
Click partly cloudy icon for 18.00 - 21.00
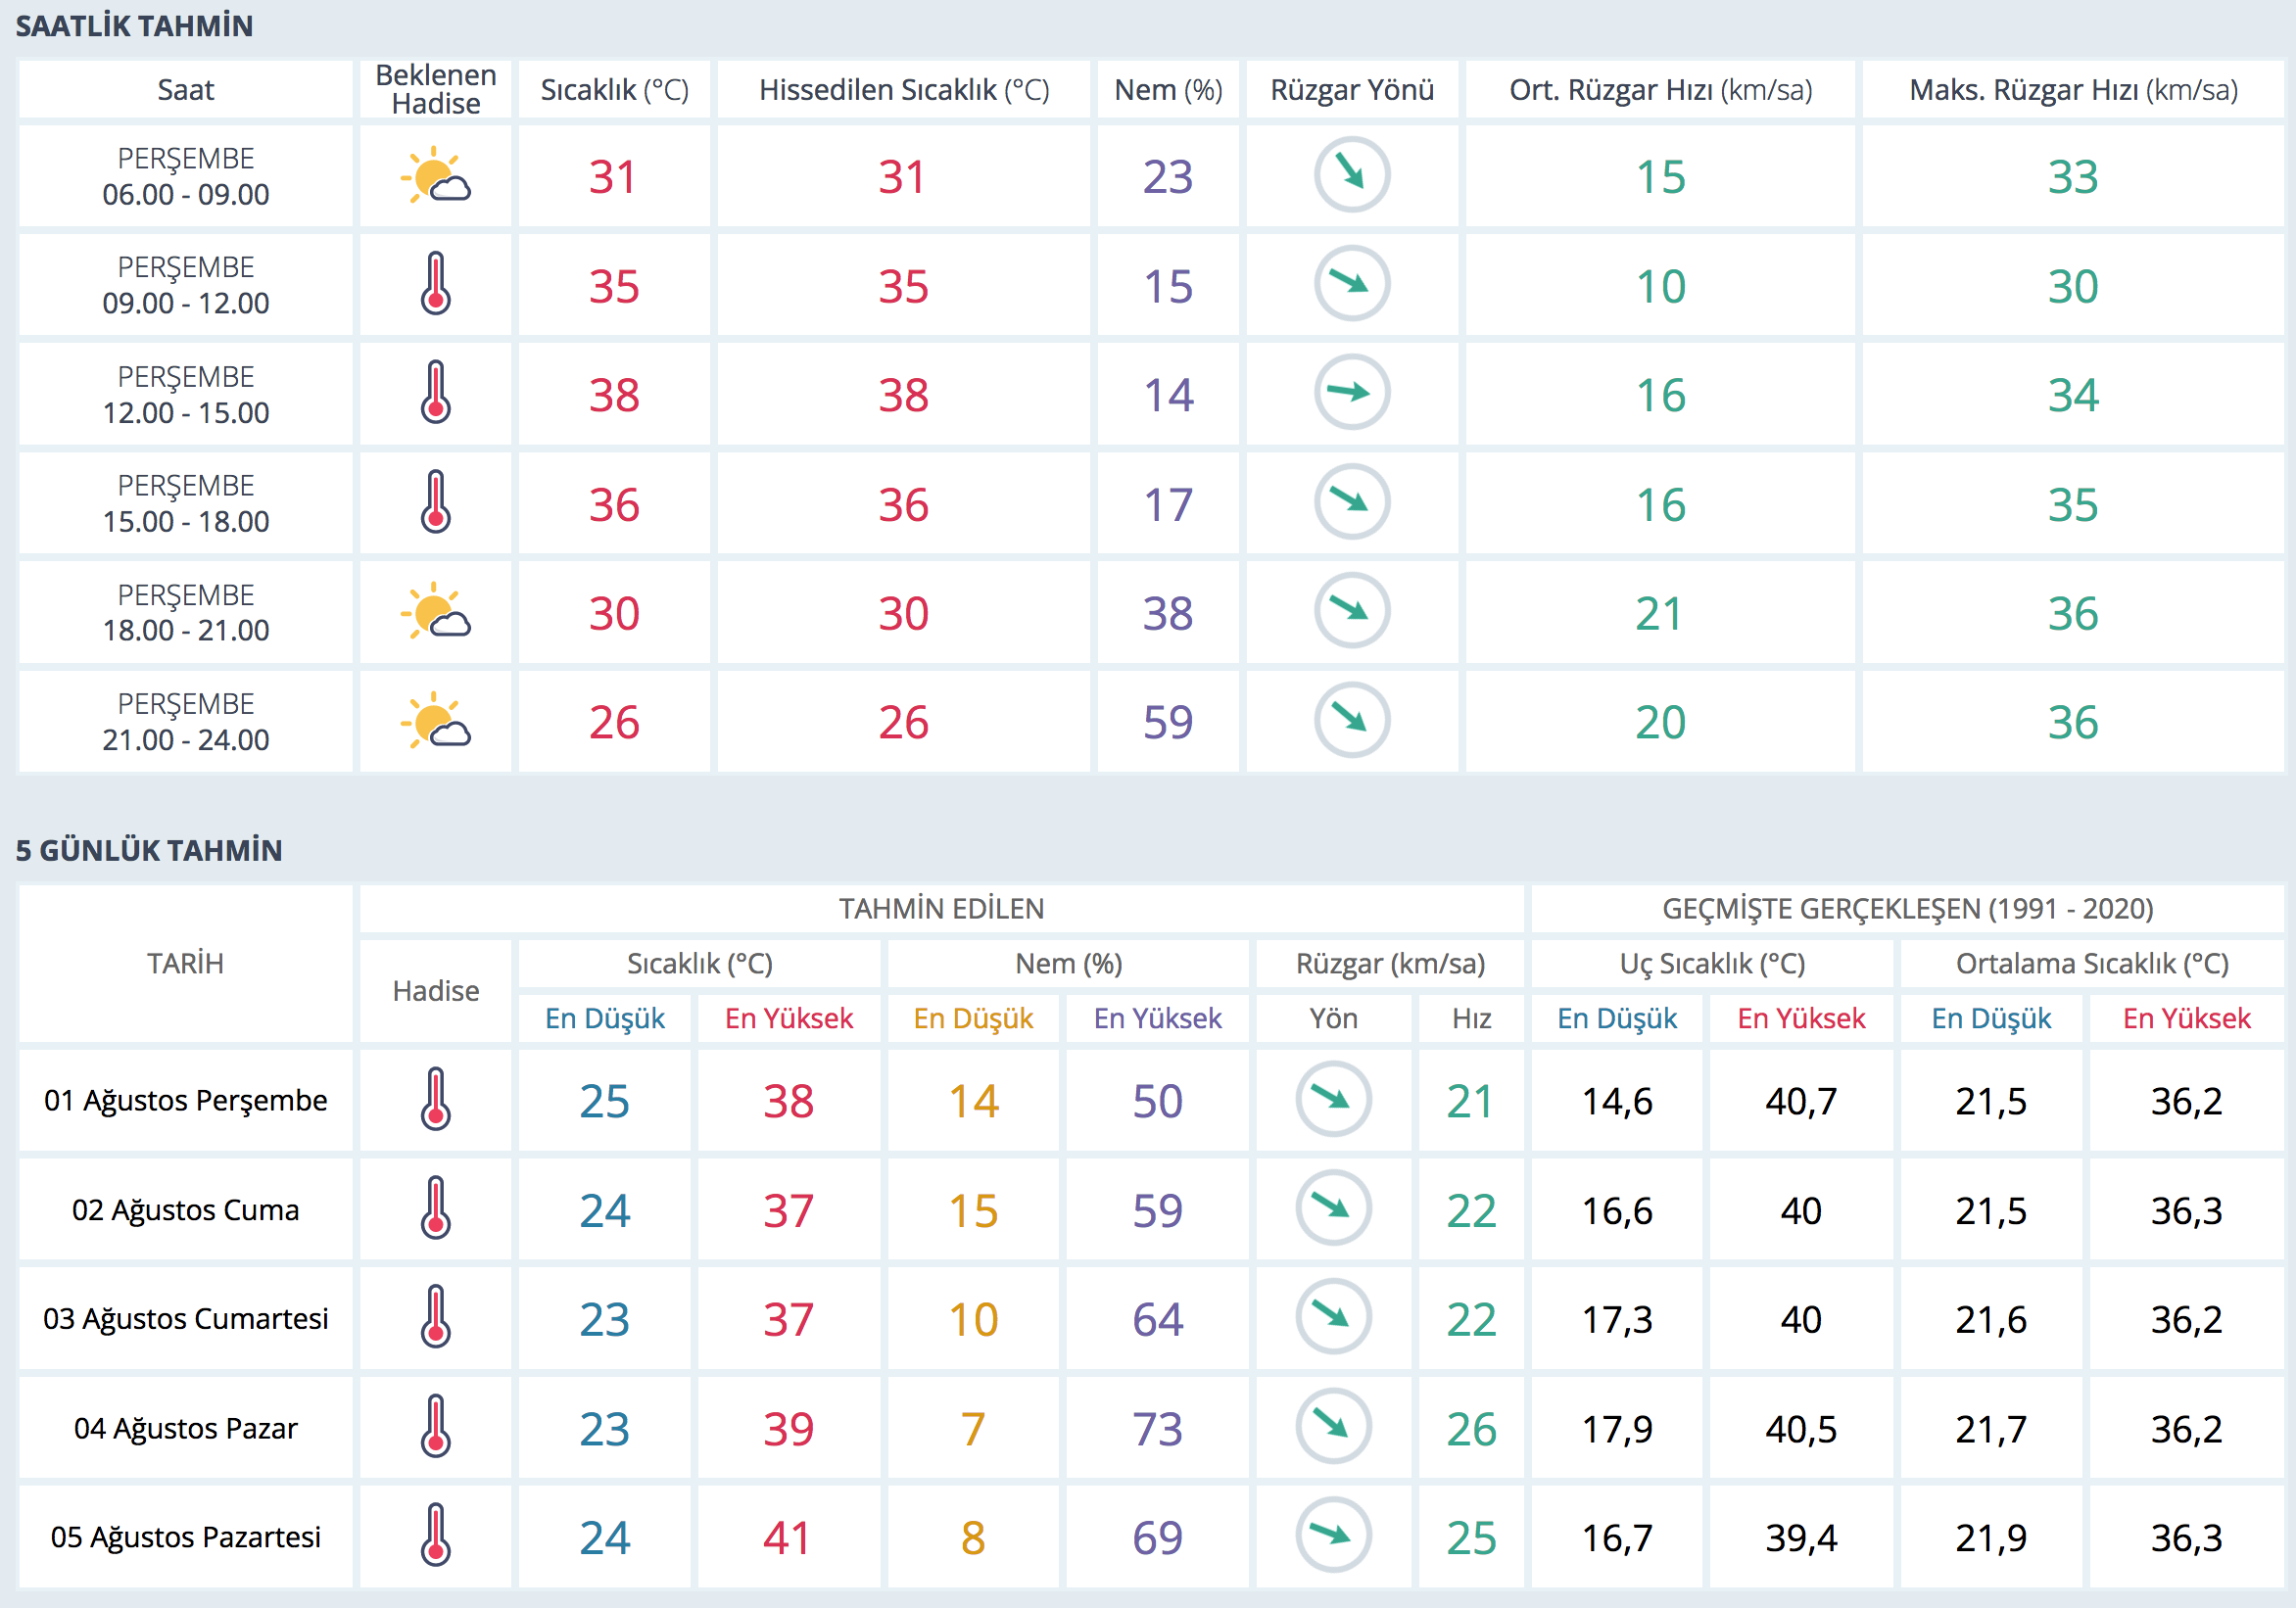[x=436, y=612]
